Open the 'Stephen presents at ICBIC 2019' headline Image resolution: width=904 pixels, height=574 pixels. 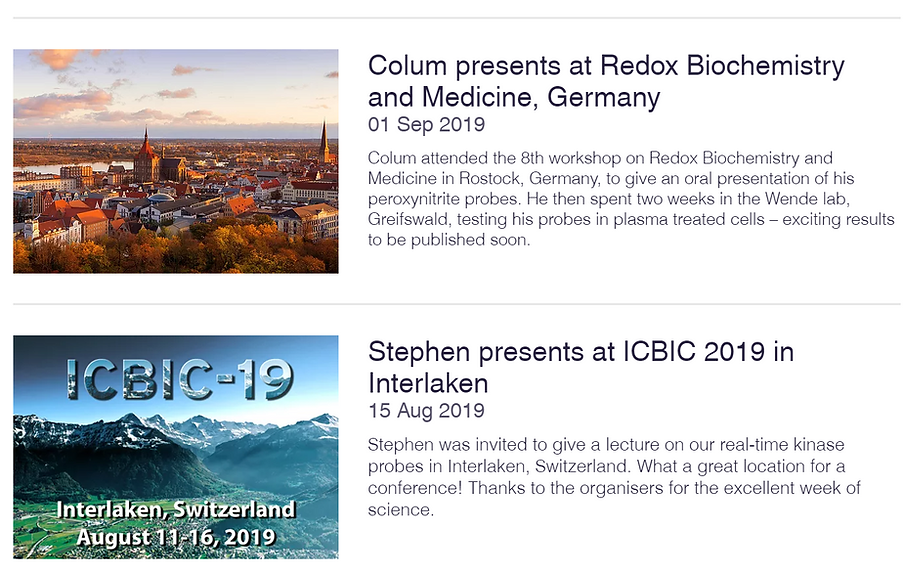point(581,367)
